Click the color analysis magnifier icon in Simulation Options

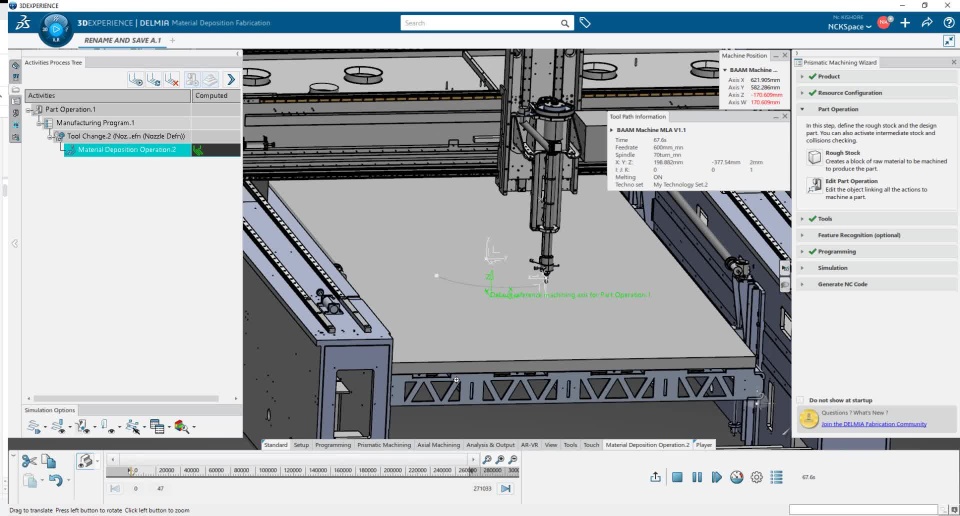click(x=181, y=427)
